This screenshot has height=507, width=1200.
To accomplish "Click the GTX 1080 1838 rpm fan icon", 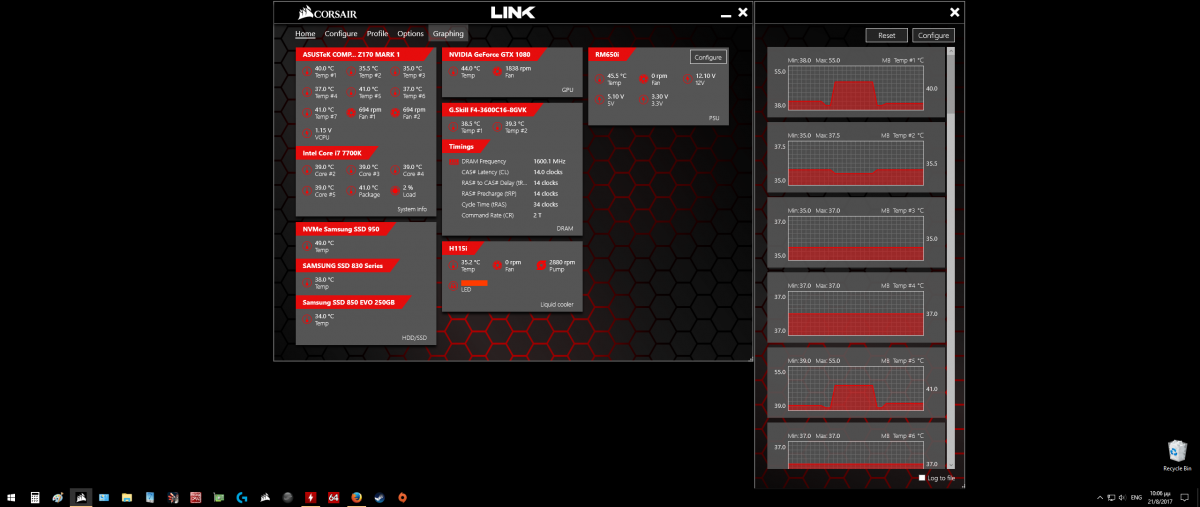I will point(497,71).
